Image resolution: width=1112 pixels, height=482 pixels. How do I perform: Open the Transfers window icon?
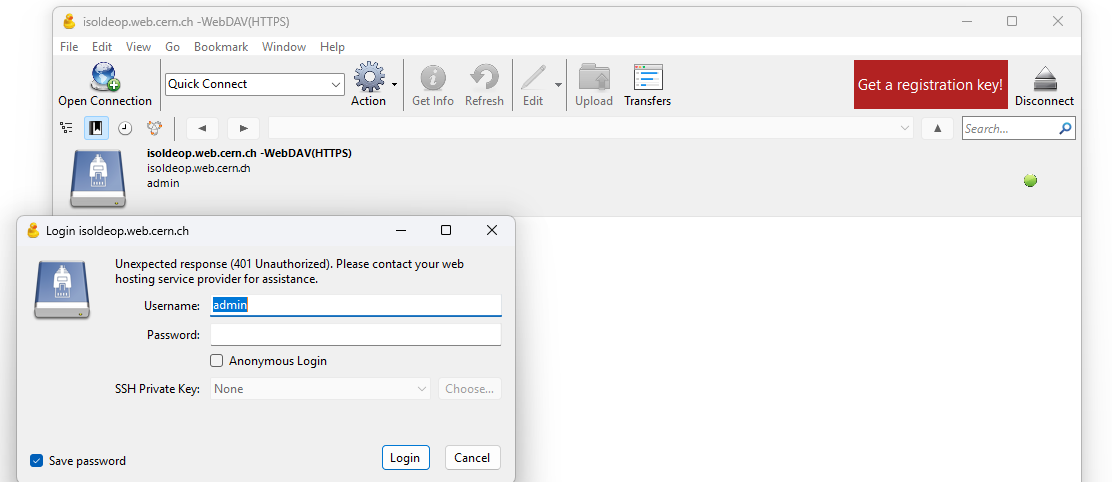point(648,78)
